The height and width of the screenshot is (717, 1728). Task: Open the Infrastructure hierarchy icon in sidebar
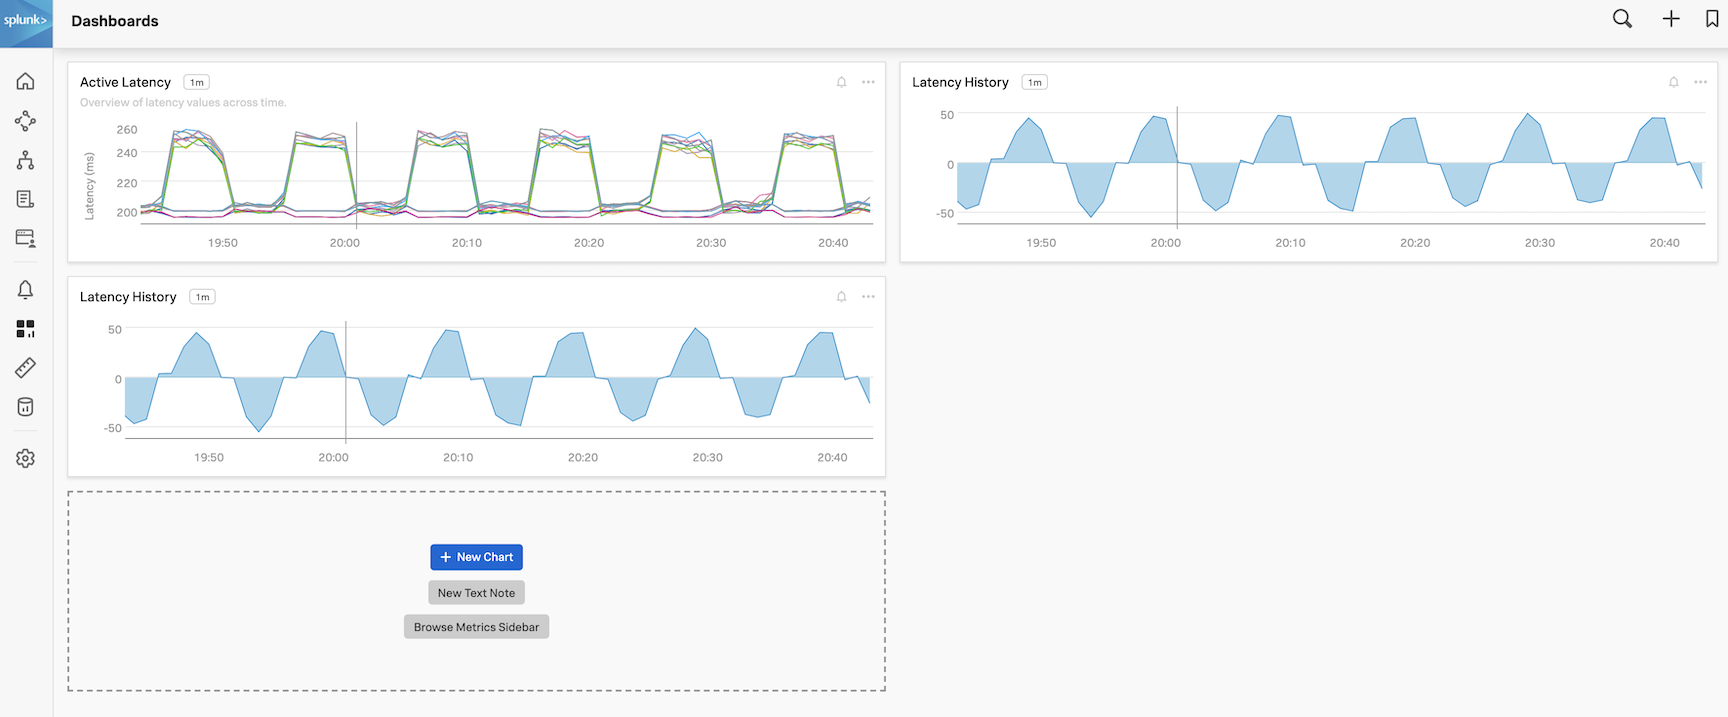click(x=26, y=160)
